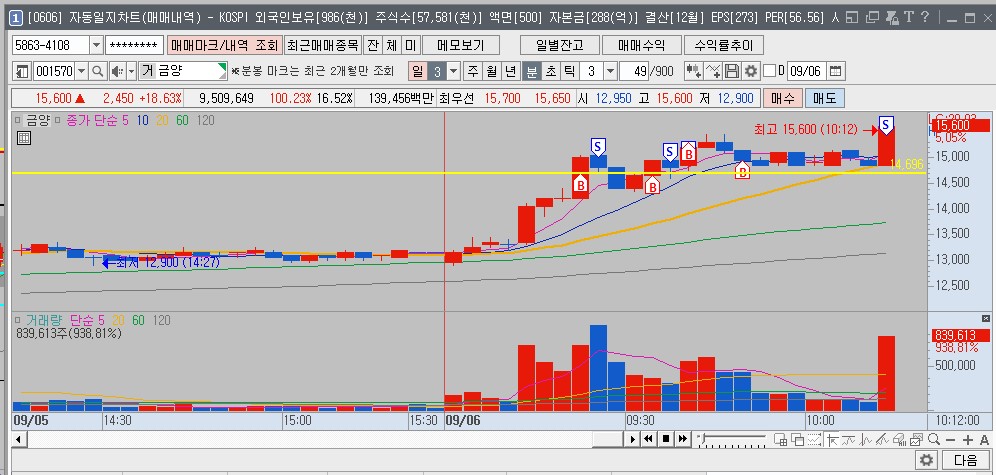Image resolution: width=996 pixels, height=475 pixels.
Task: Click the 매도 sell button
Action: click(824, 98)
